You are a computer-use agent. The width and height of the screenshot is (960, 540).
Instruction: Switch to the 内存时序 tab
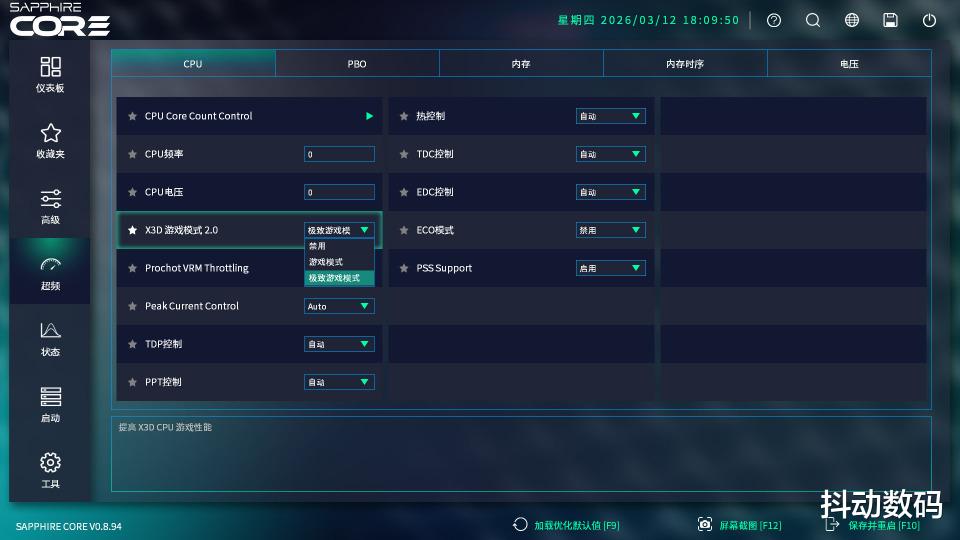pyautogui.click(x=685, y=64)
